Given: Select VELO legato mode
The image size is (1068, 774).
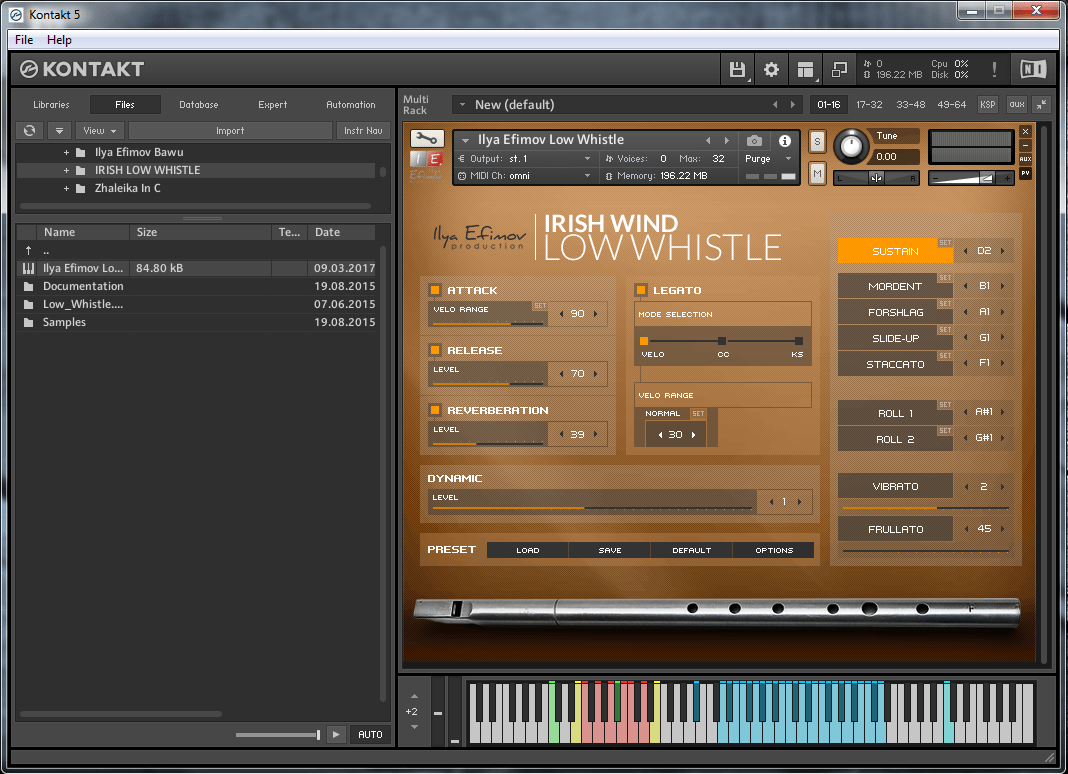Looking at the screenshot, I should click(x=644, y=341).
